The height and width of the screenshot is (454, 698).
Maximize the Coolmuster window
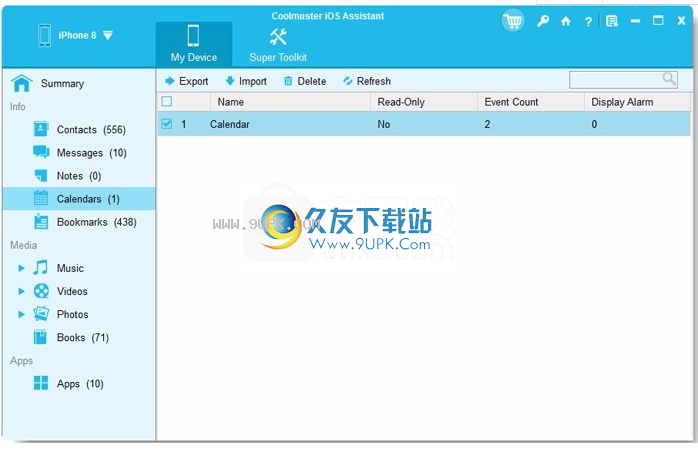pos(658,20)
